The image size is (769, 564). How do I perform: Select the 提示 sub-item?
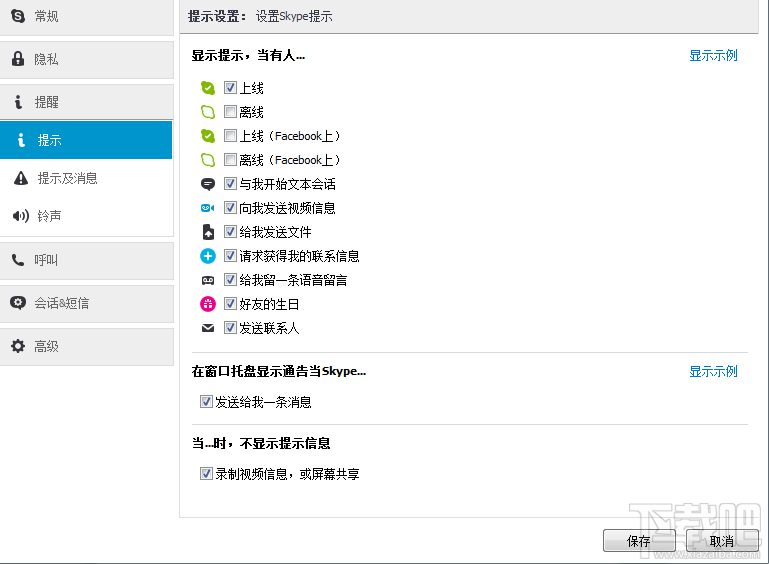click(86, 140)
